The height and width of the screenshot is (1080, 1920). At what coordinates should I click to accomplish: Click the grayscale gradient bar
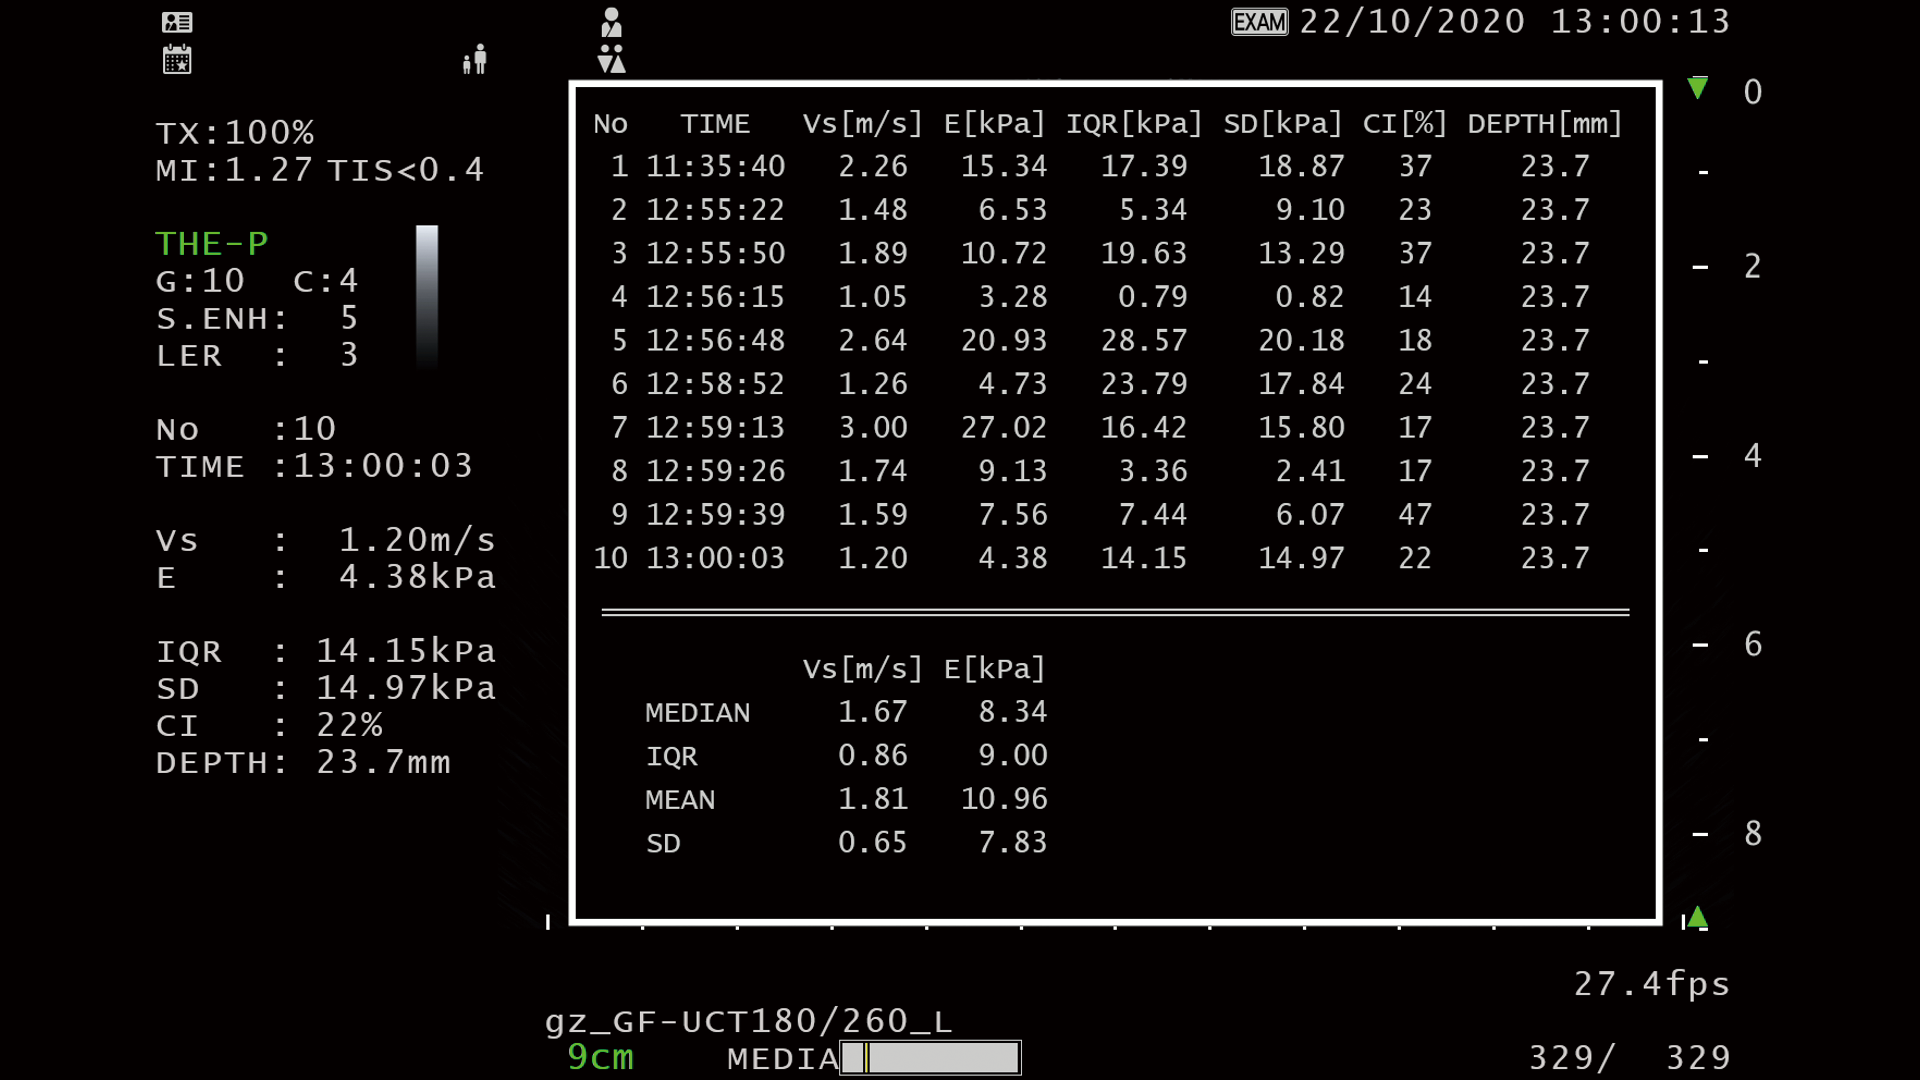click(427, 297)
